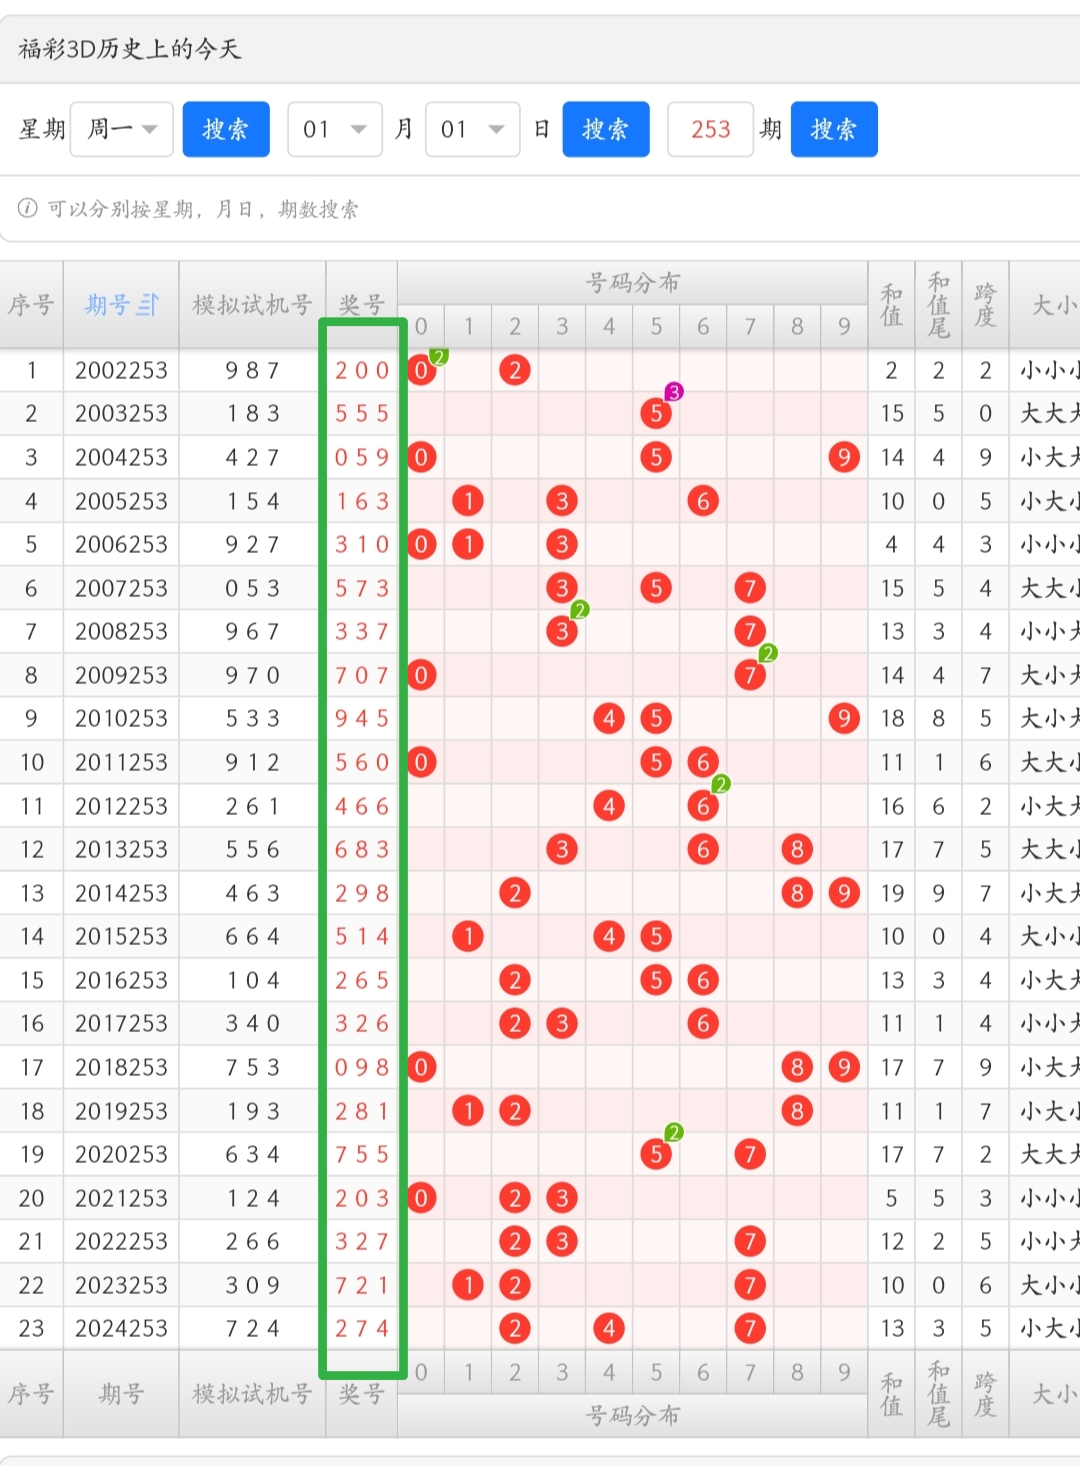Select period number 2024253
The image size is (1080, 1466).
pos(121,1328)
